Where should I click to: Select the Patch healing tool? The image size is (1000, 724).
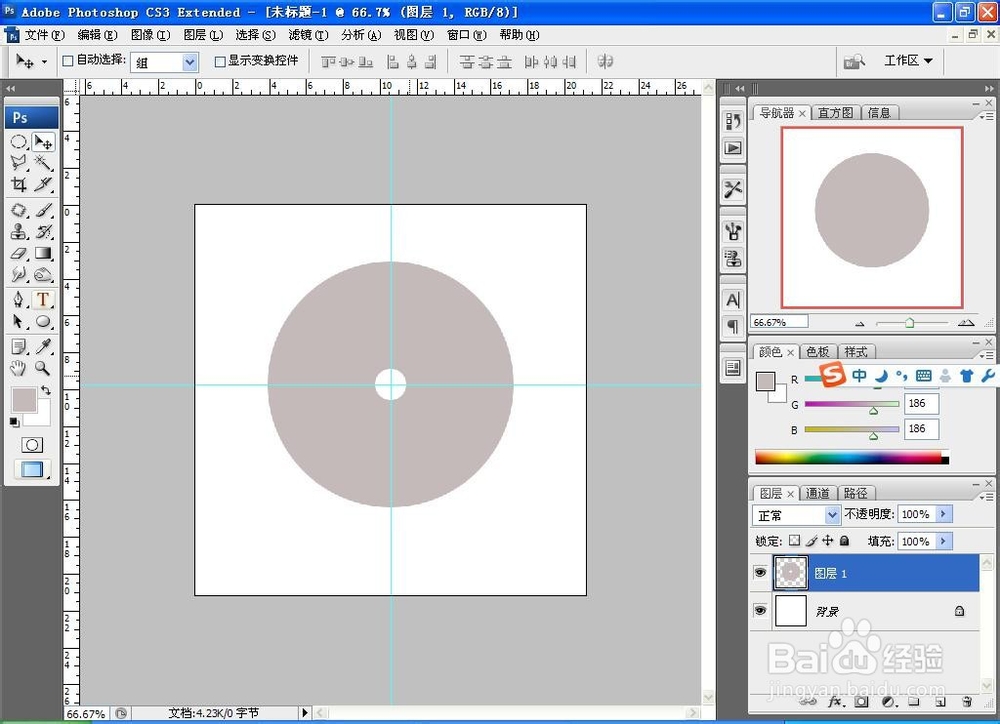18,210
